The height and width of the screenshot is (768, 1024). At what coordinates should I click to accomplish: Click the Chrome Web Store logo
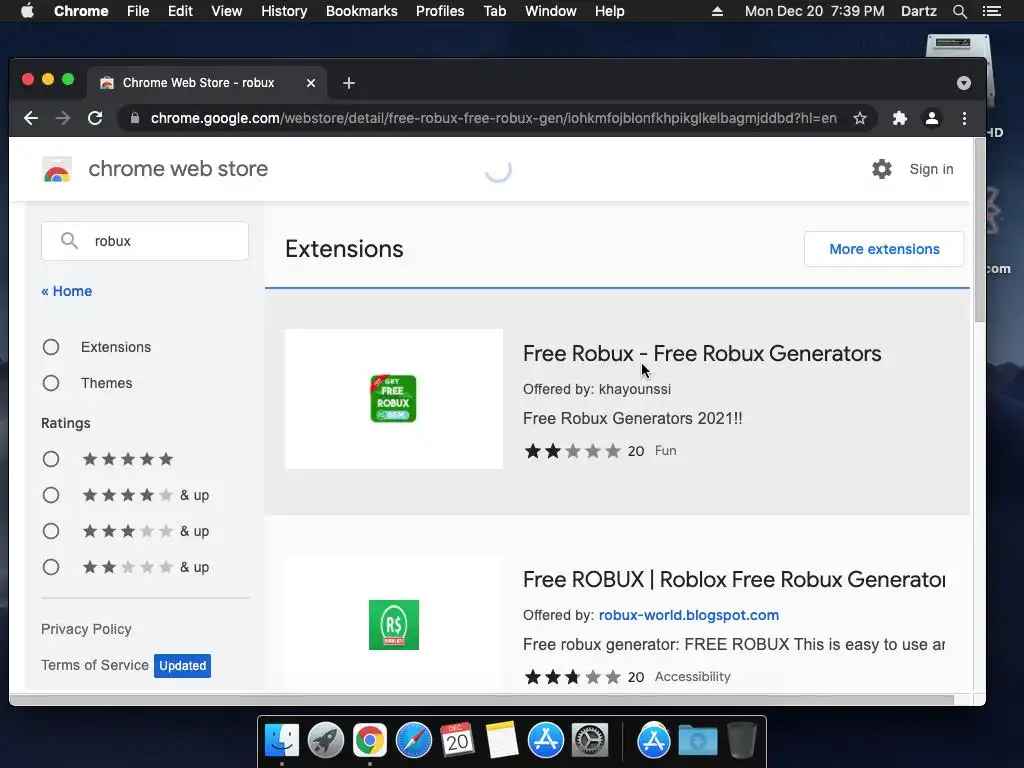click(57, 169)
